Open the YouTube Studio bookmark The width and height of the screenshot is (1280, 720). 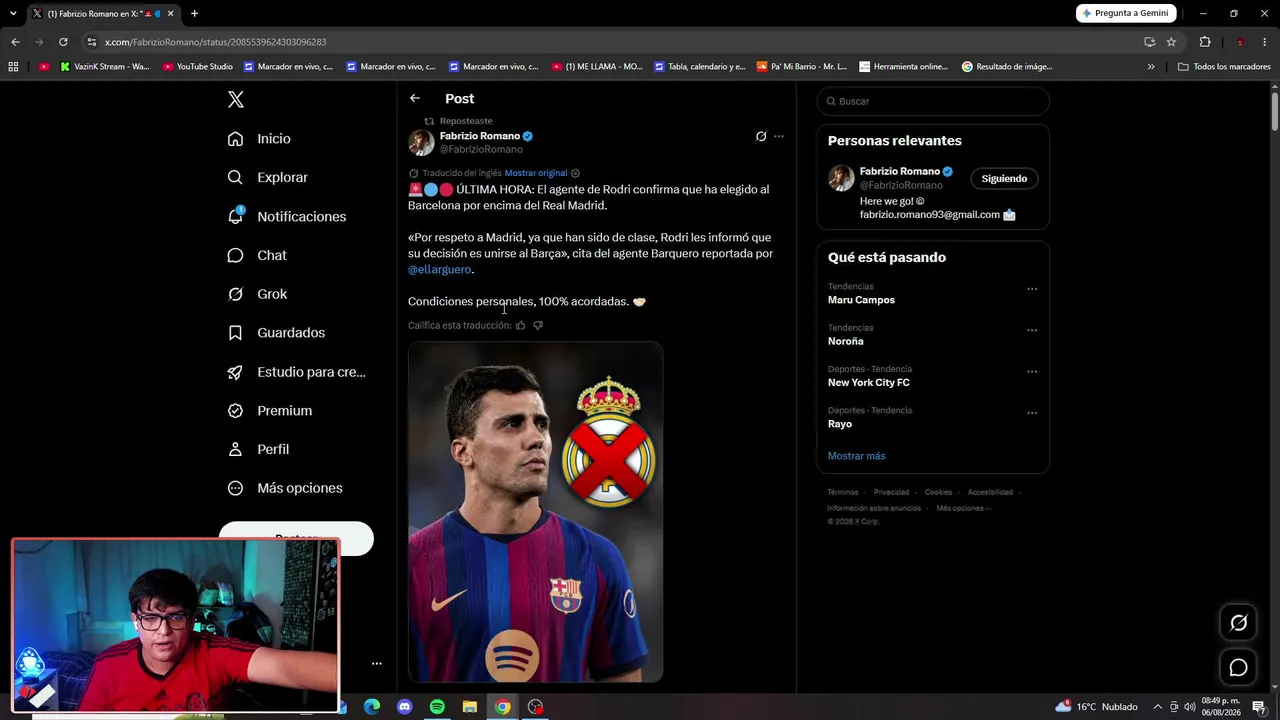[198, 67]
